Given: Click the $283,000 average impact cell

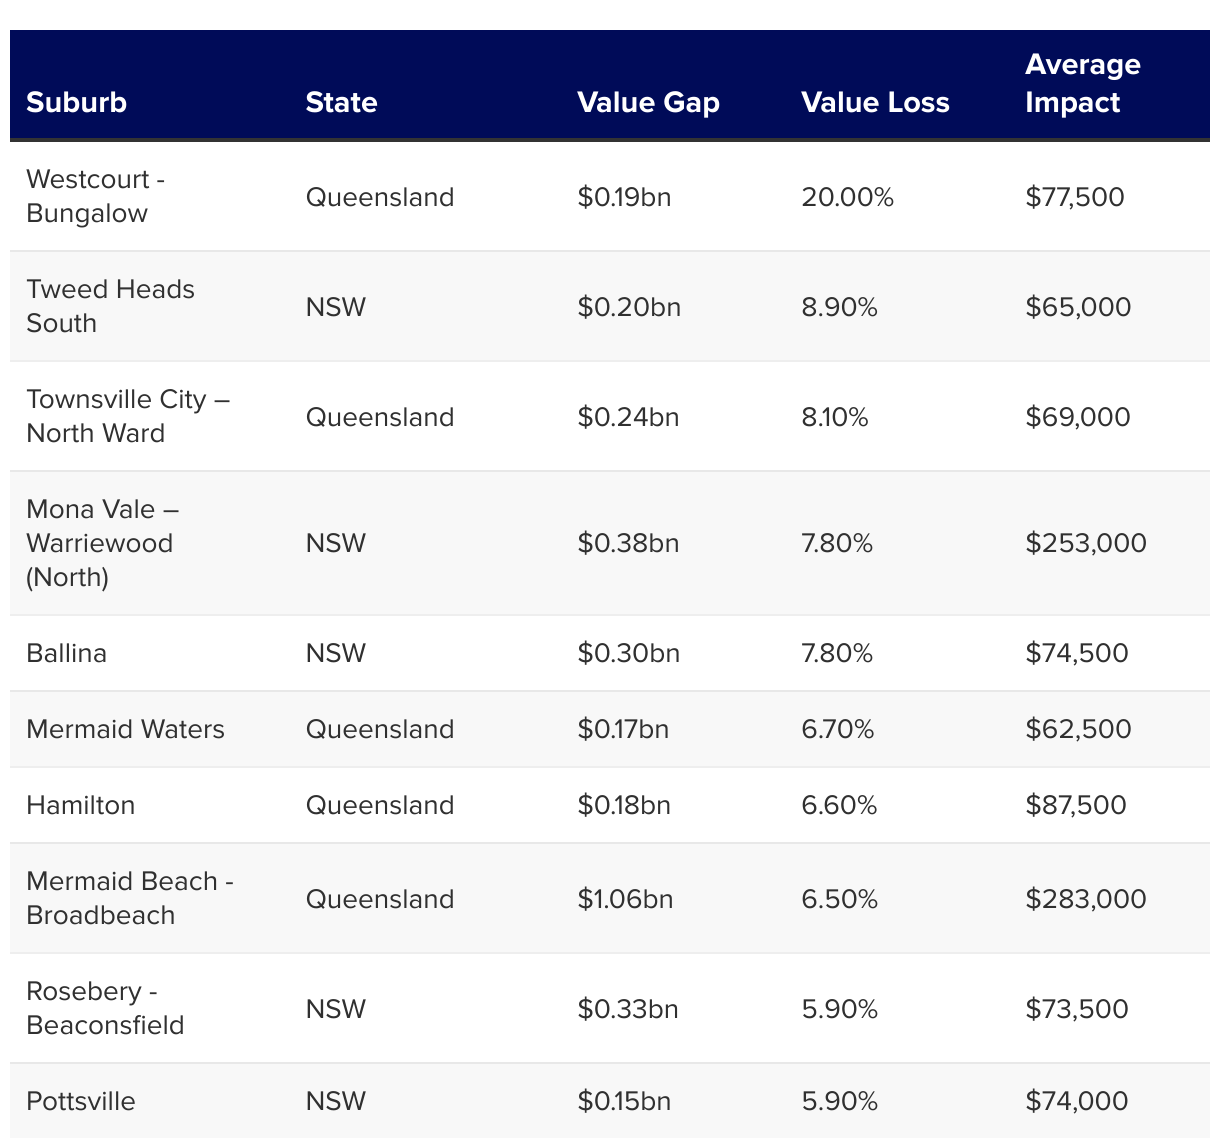Looking at the screenshot, I should (x=1085, y=899).
